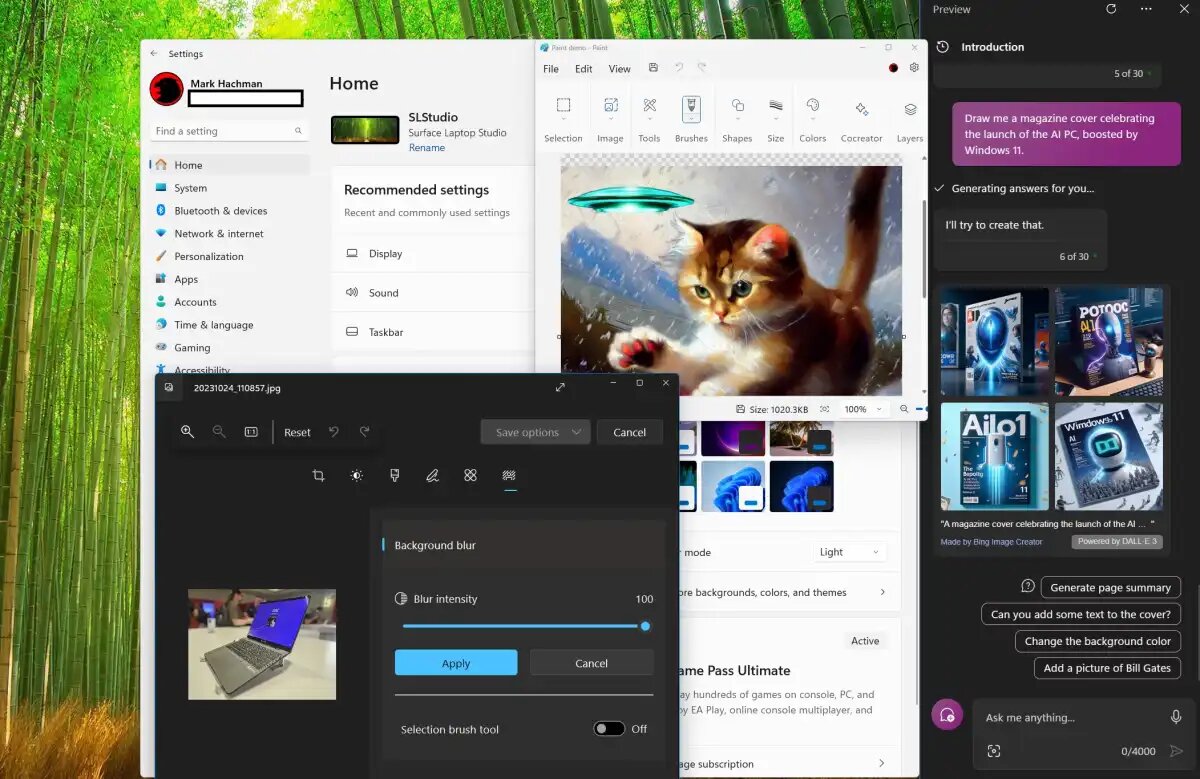Open Image dropdown in Paint ribbon
The height and width of the screenshot is (779, 1200).
pos(610,118)
